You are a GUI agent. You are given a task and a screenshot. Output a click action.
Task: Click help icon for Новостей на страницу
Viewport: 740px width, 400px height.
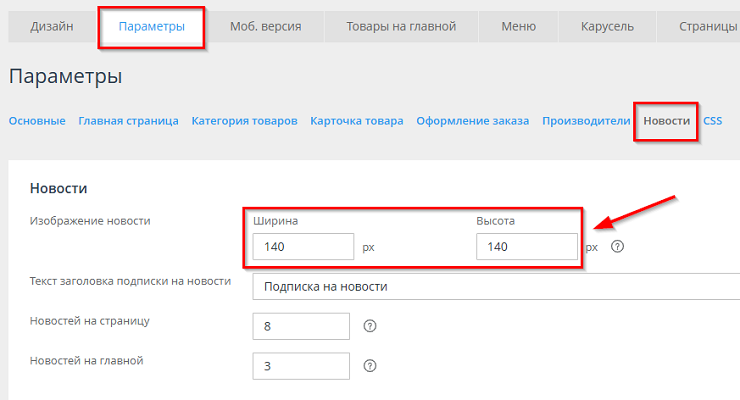pyautogui.click(x=370, y=326)
